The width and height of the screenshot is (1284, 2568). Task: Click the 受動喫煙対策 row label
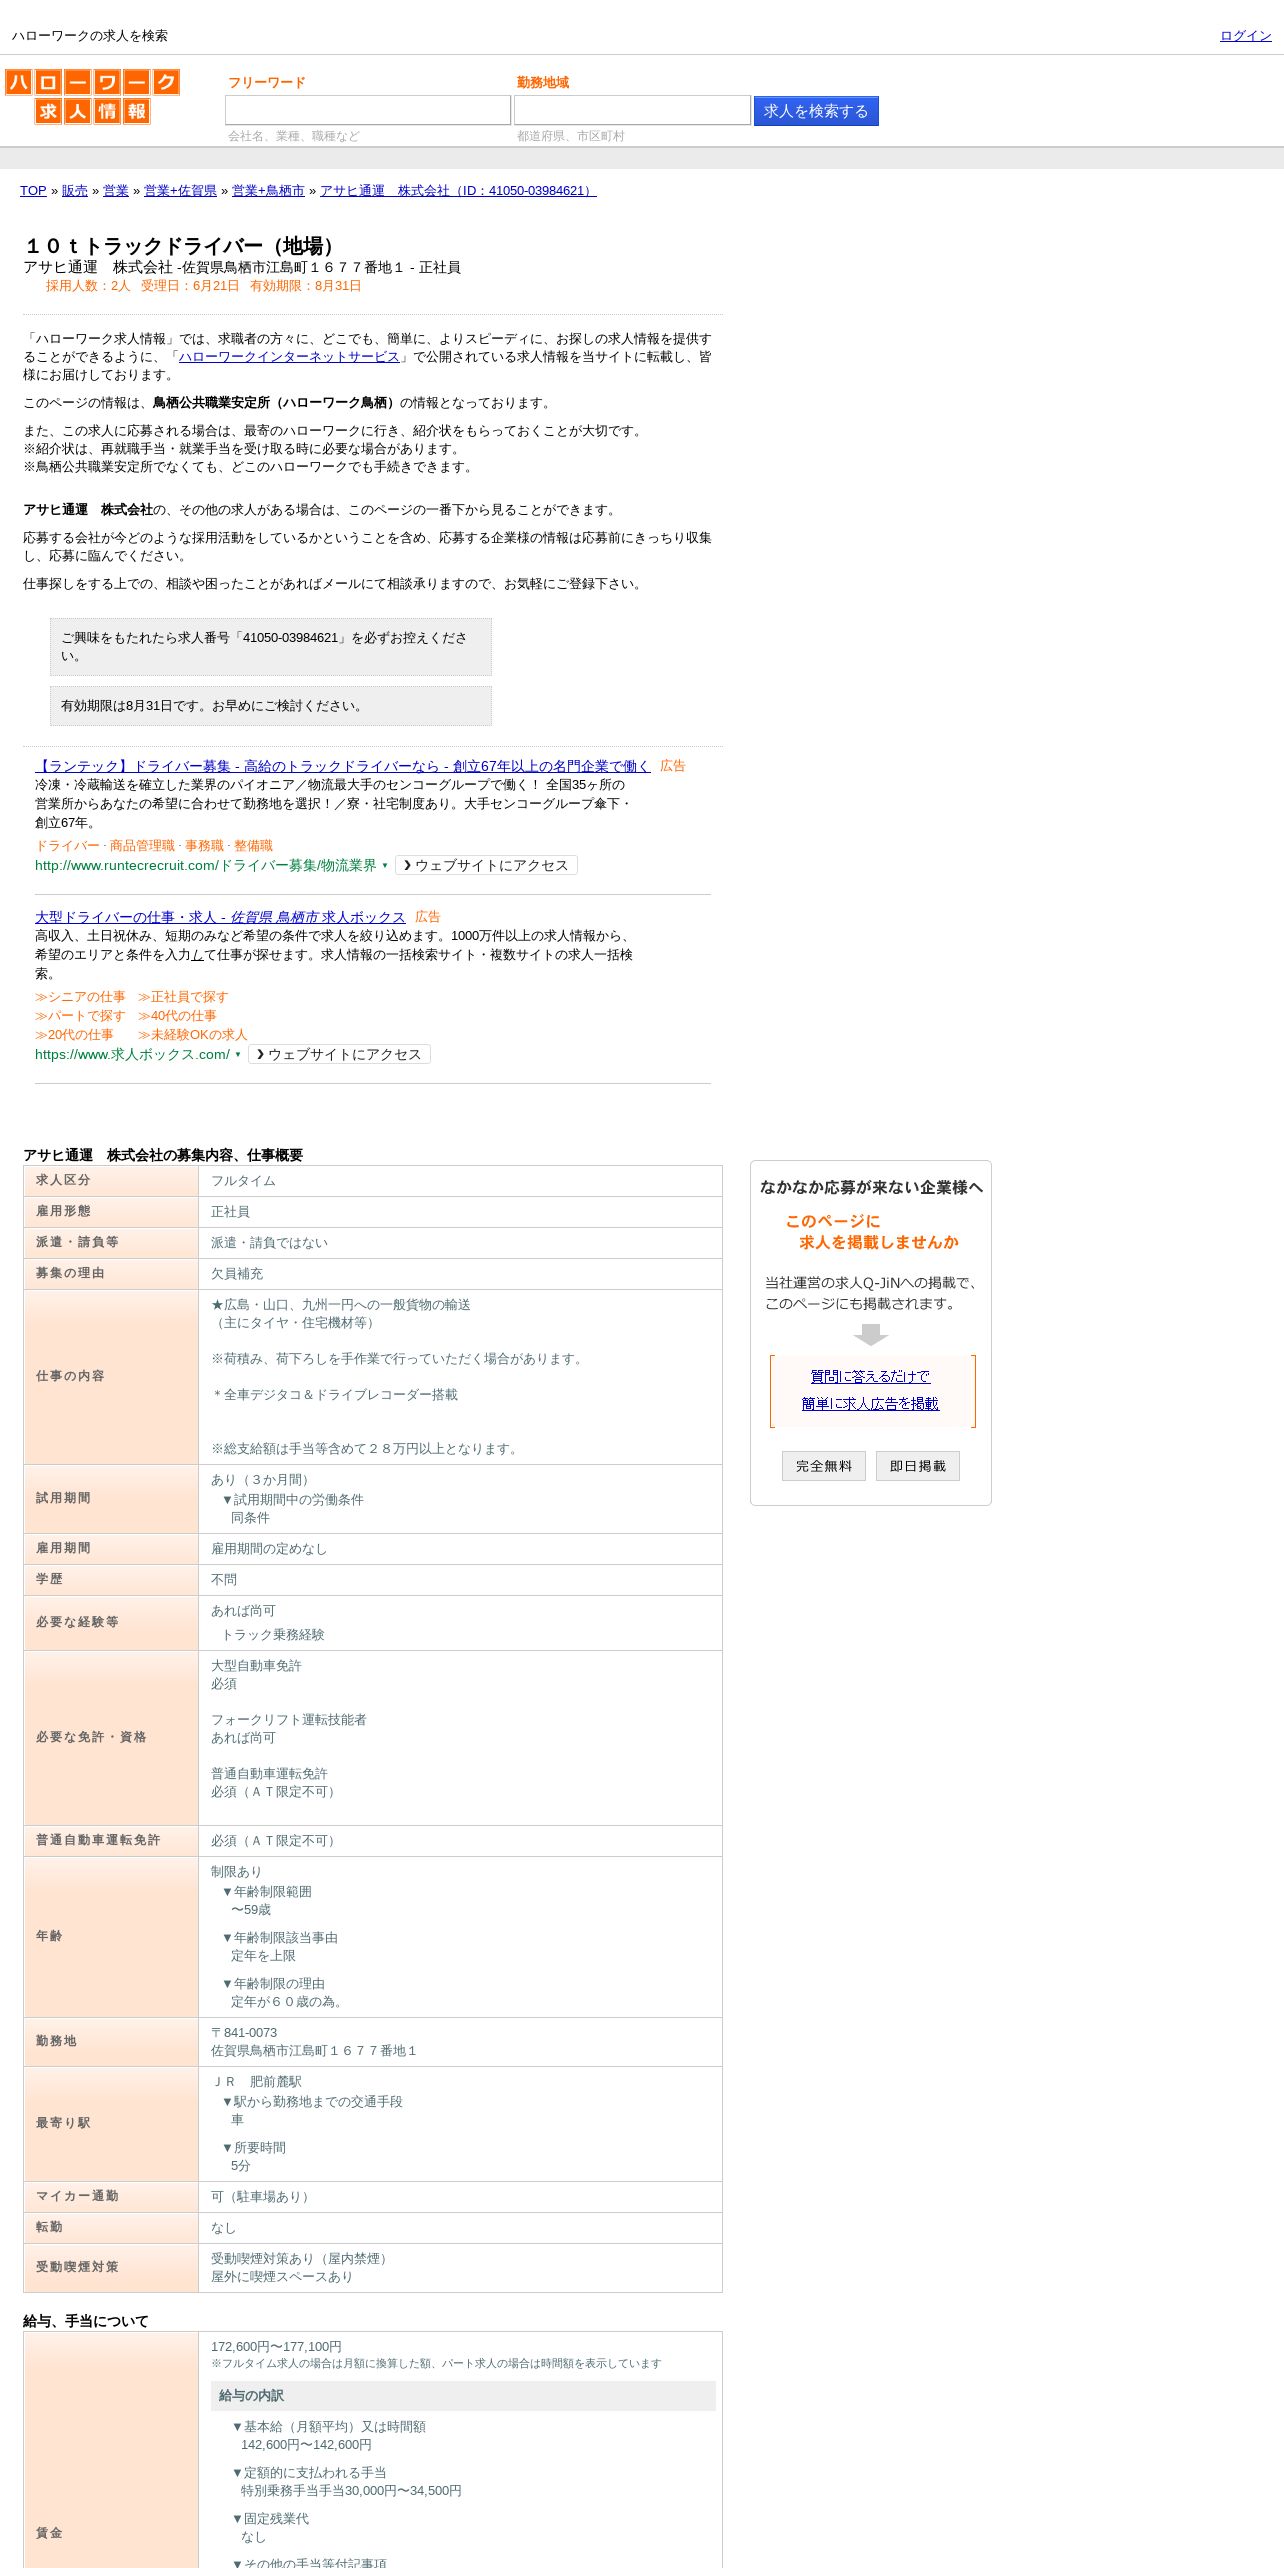[x=77, y=2267]
